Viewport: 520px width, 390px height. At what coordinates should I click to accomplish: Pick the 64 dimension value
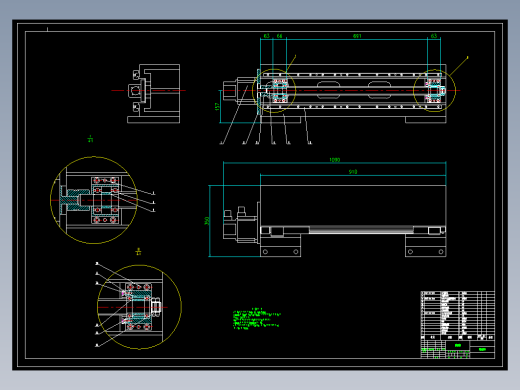coord(280,36)
